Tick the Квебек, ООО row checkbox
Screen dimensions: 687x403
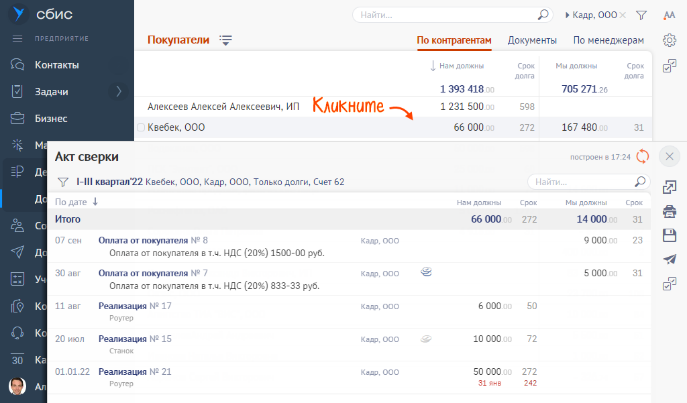pos(141,127)
